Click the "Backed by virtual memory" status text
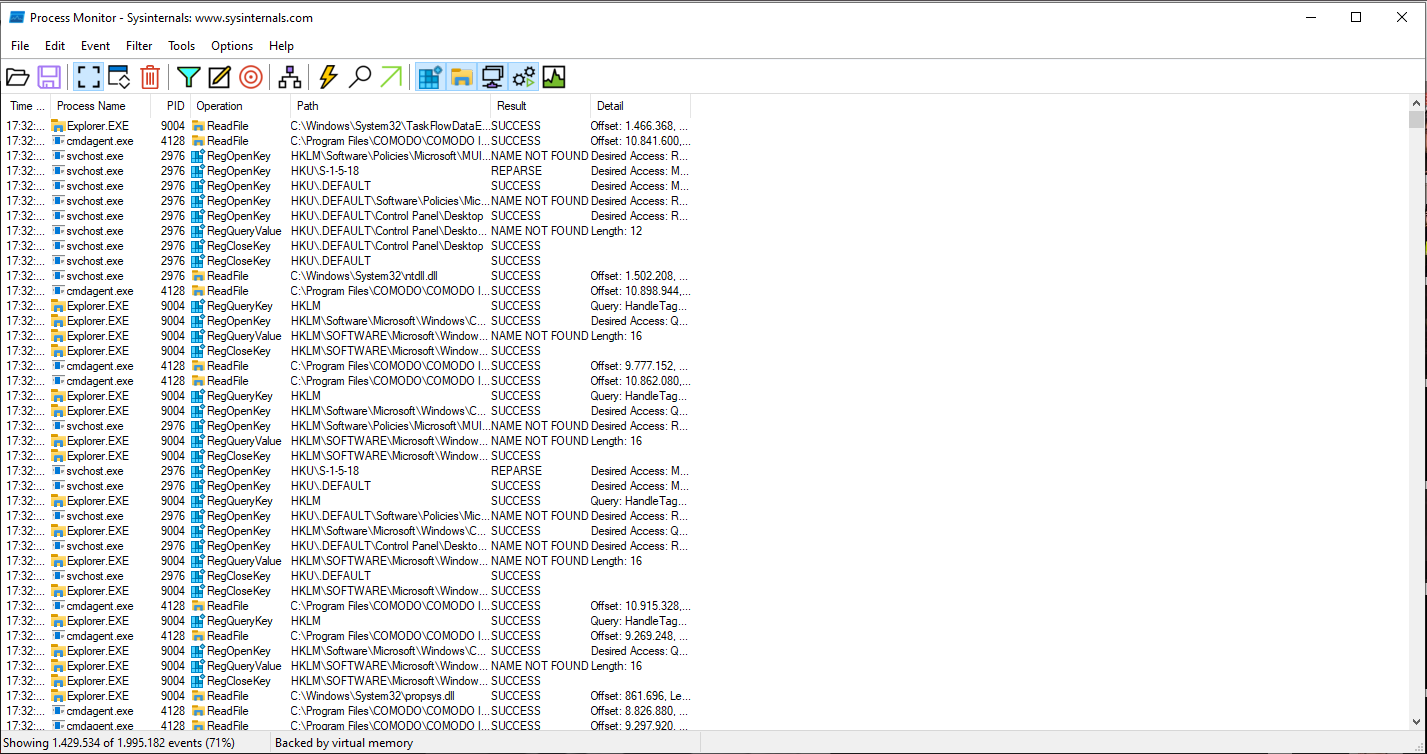This screenshot has width=1427, height=754. [343, 743]
